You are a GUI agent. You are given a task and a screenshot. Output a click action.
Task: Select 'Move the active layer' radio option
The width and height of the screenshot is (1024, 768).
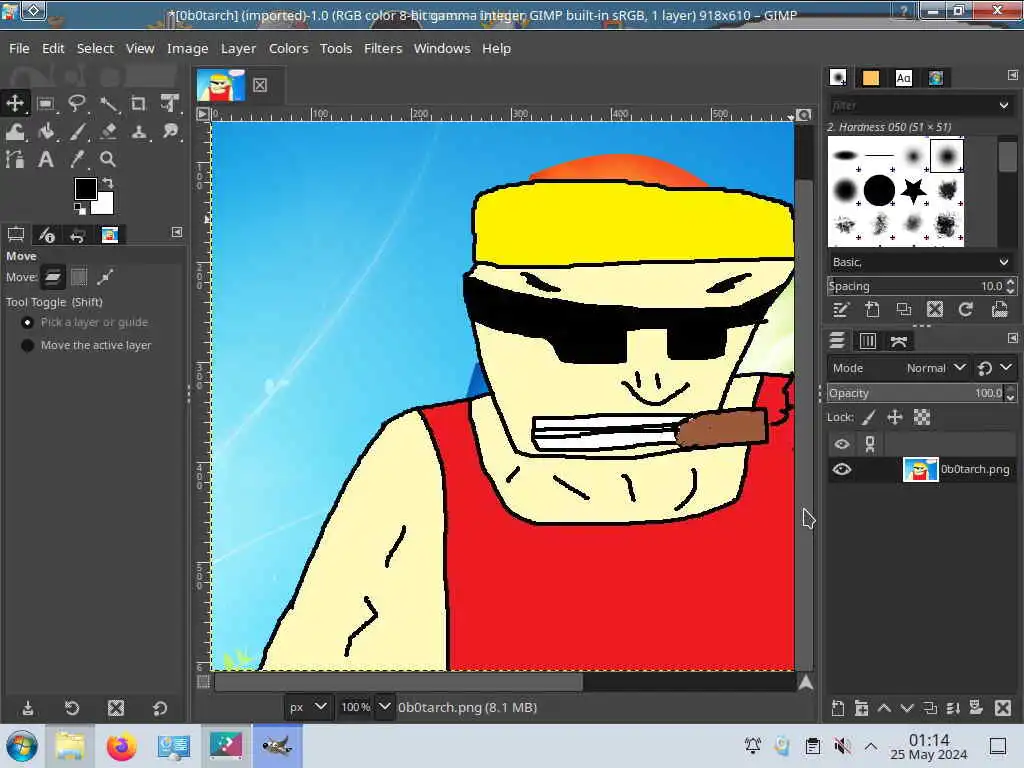pos(28,345)
